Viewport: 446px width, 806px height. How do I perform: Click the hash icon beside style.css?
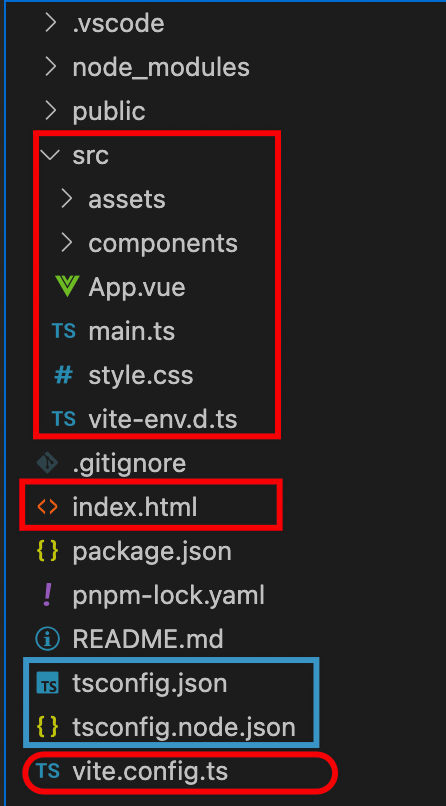pyautogui.click(x=63, y=375)
